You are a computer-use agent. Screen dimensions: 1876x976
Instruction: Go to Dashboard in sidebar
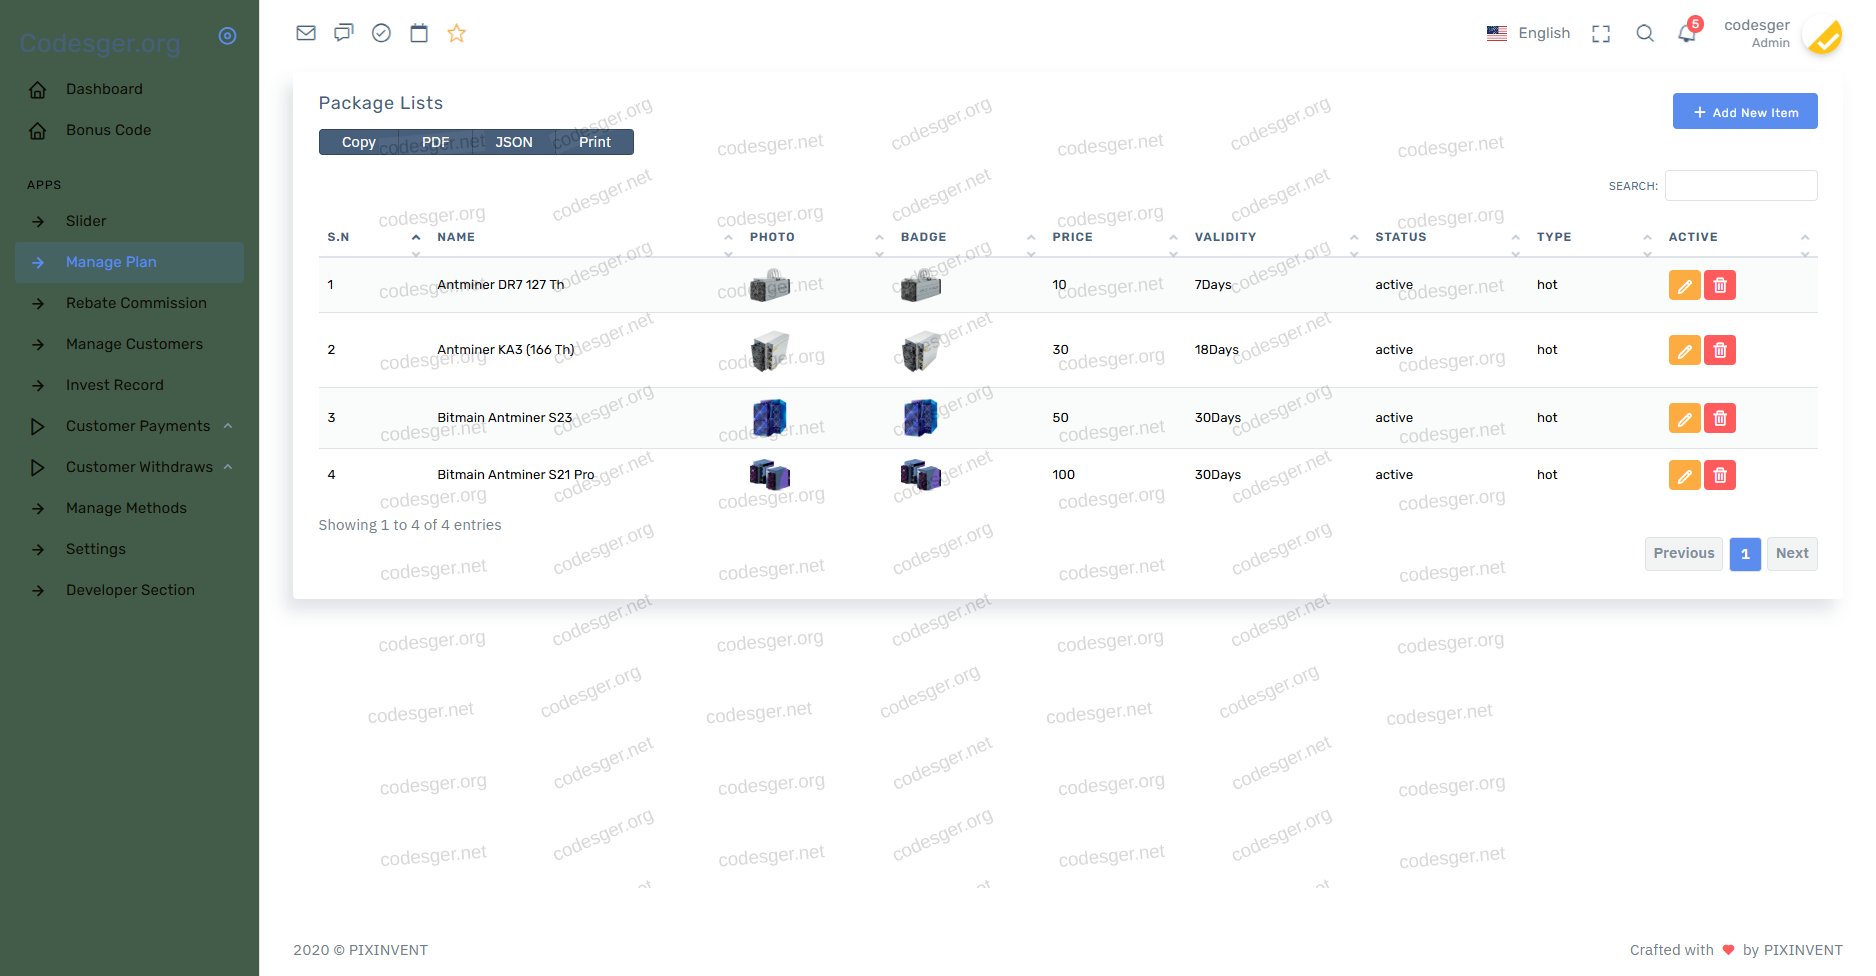104,89
